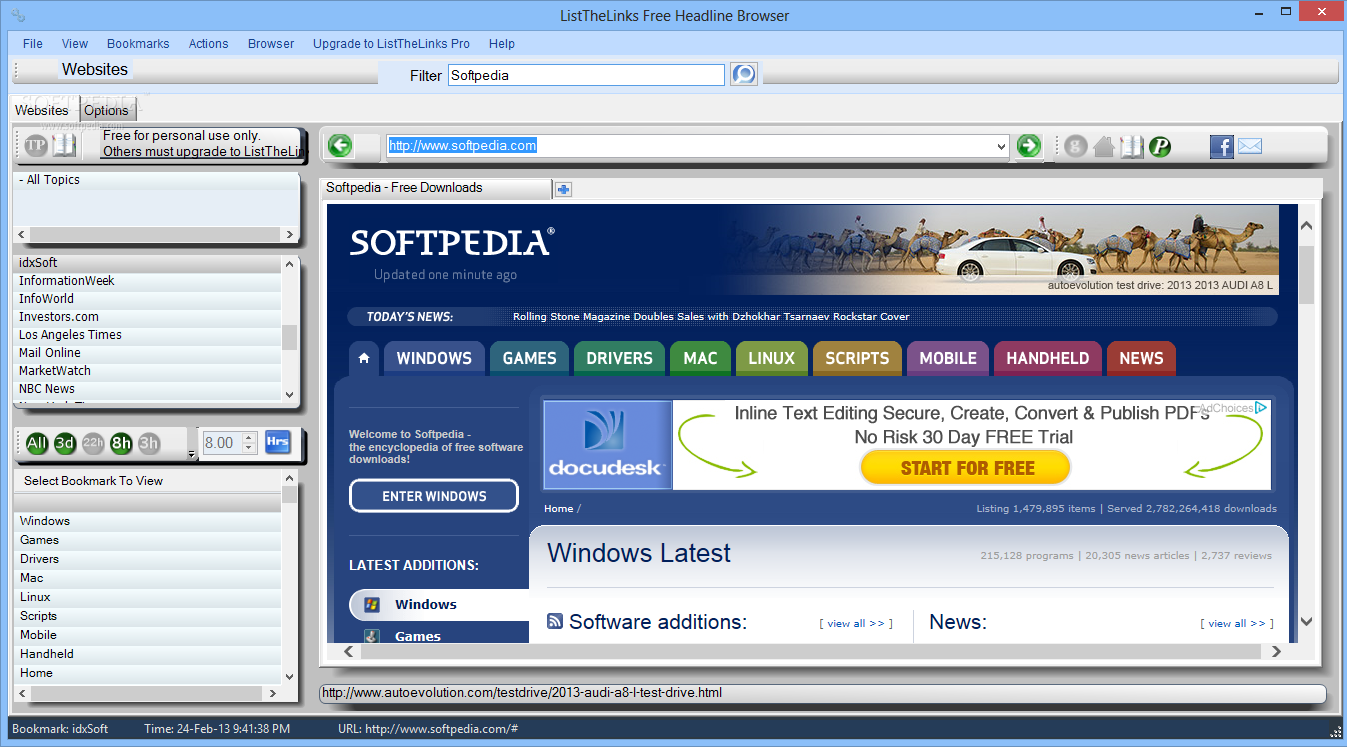Click the Softpedia home icon tab
1347x747 pixels.
363,358
